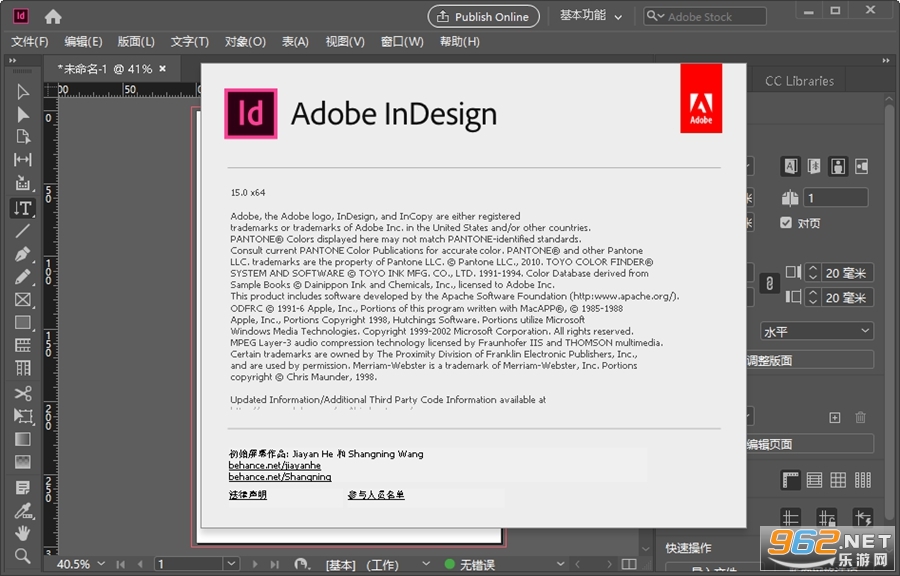
Task: Increase the top 20 毫米 margin stepper
Action: click(x=812, y=268)
